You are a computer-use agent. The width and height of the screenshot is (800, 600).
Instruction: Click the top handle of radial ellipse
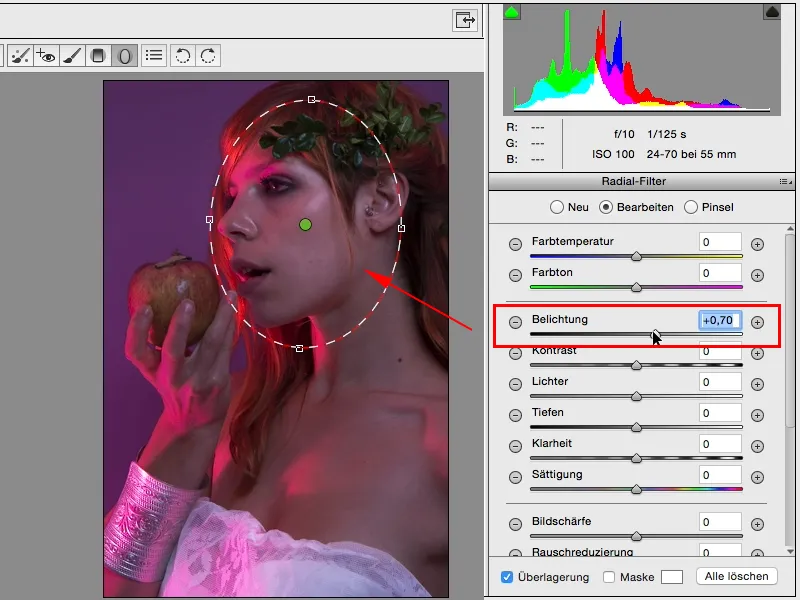click(x=312, y=99)
